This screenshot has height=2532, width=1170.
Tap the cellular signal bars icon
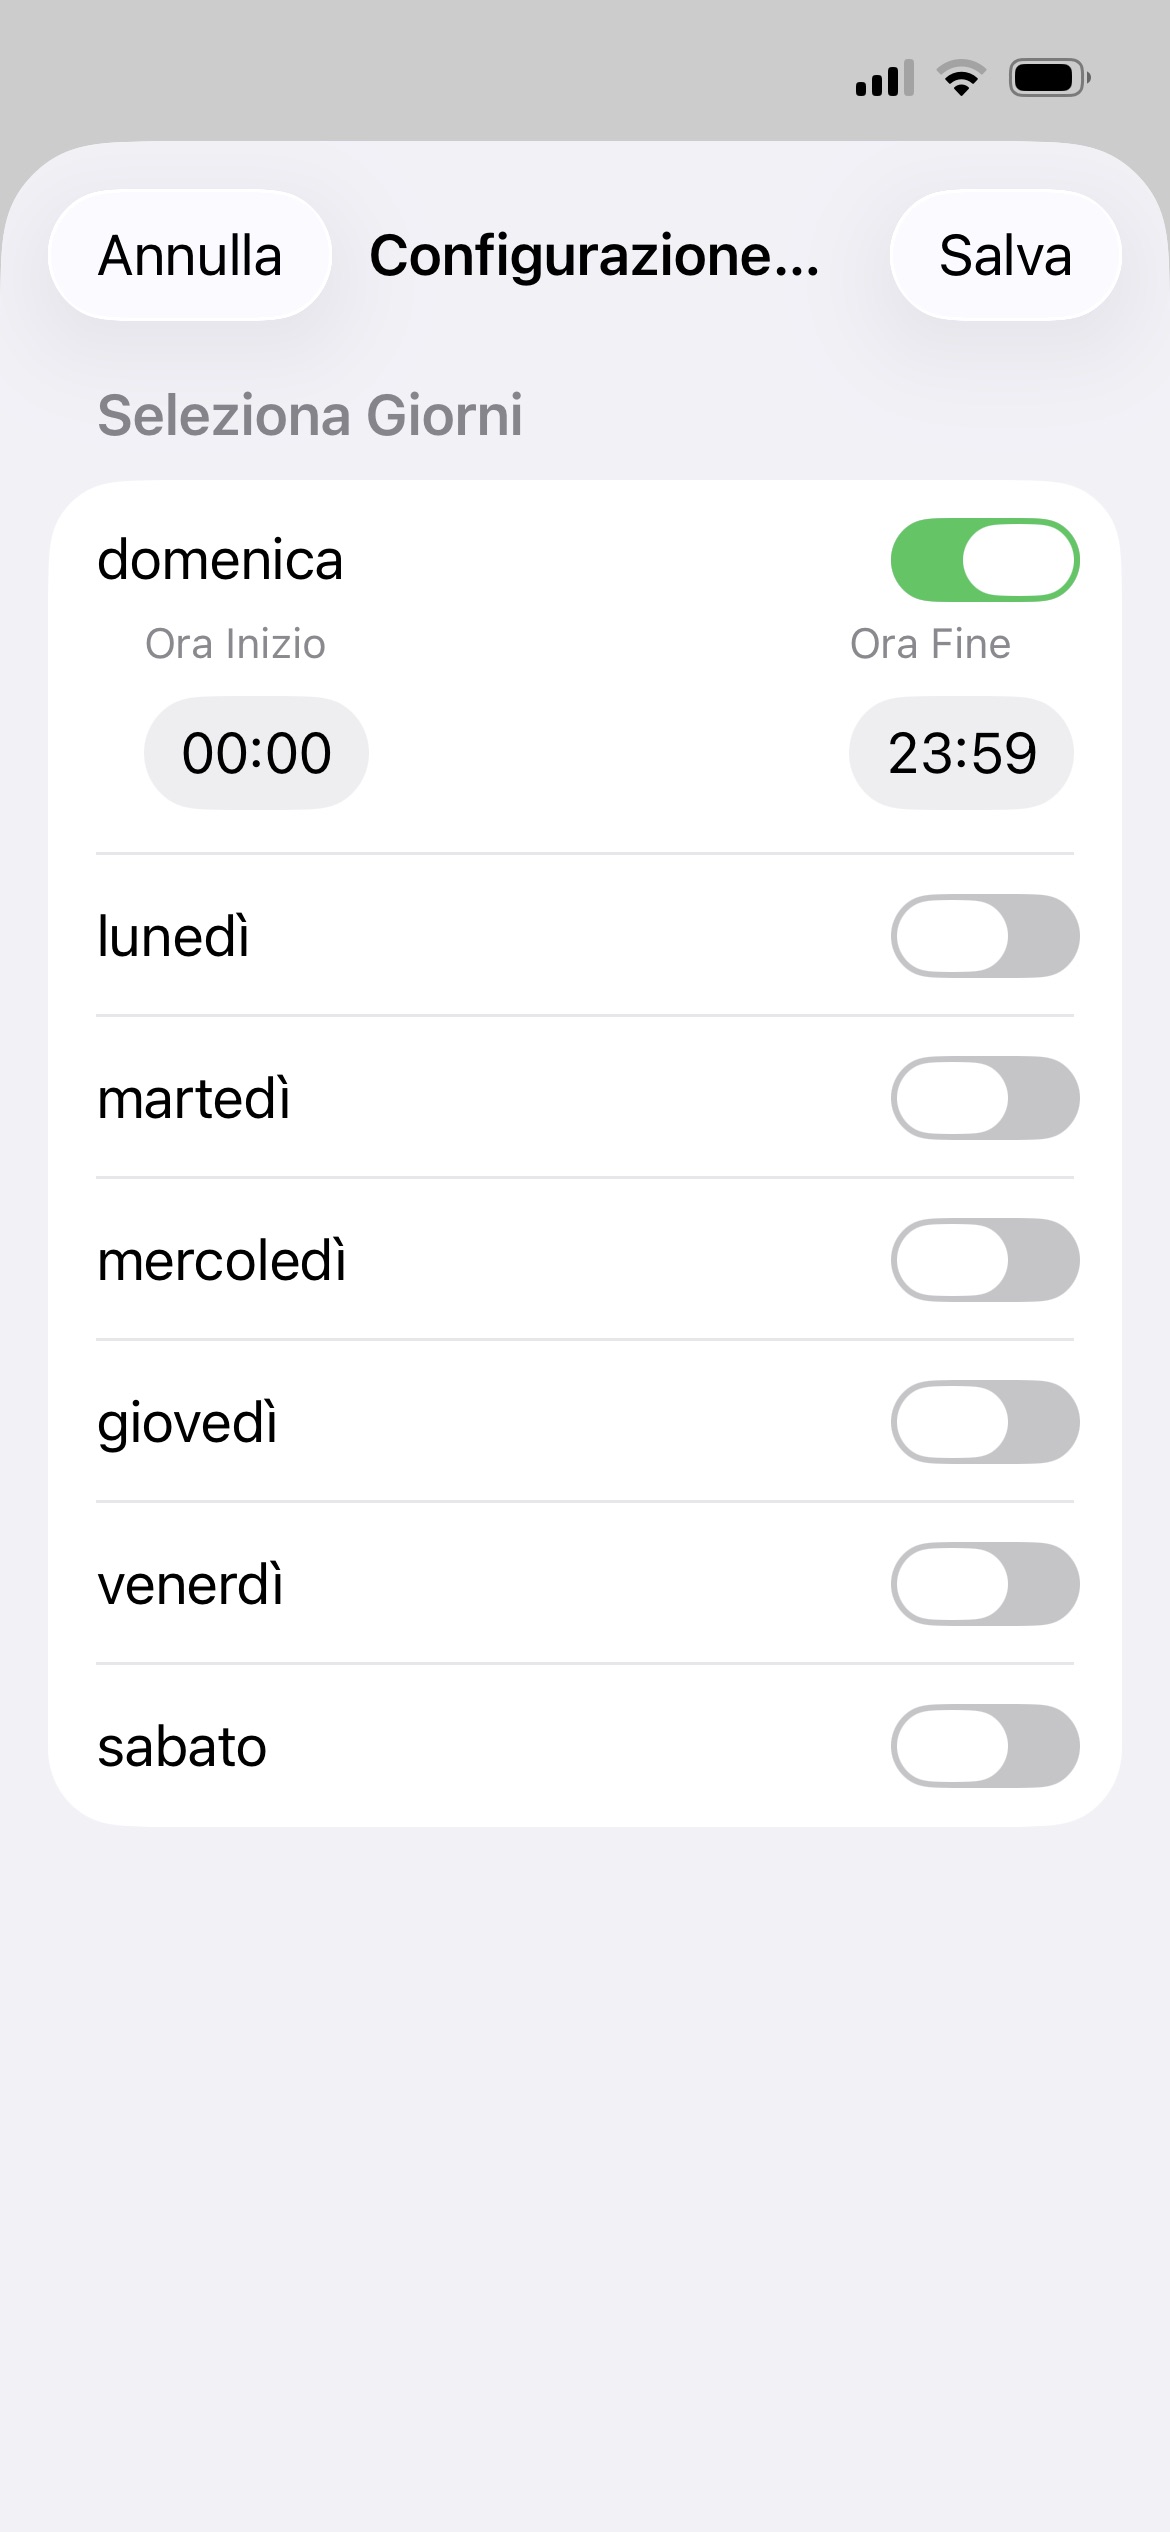pos(884,78)
